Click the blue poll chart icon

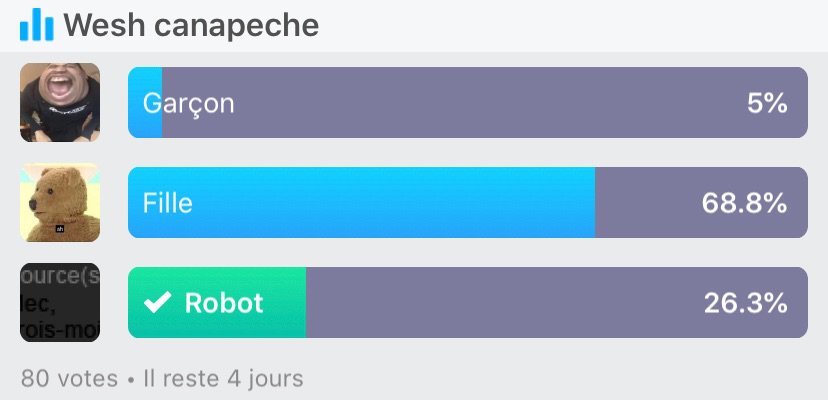pos(36,24)
